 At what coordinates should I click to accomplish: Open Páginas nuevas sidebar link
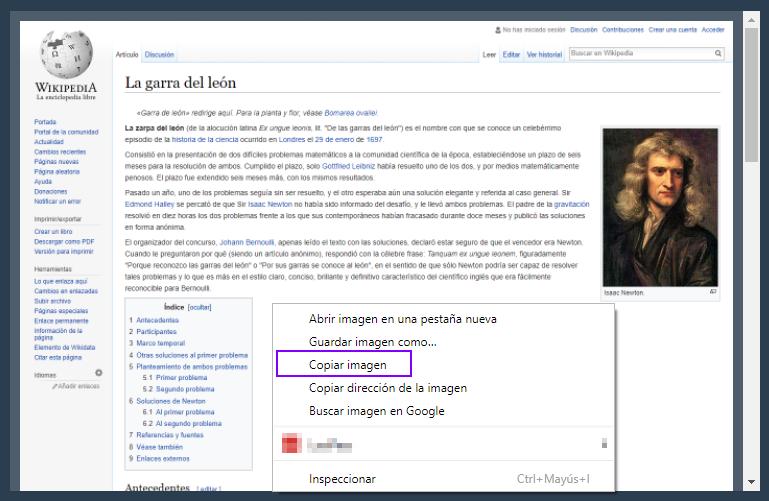(56, 161)
